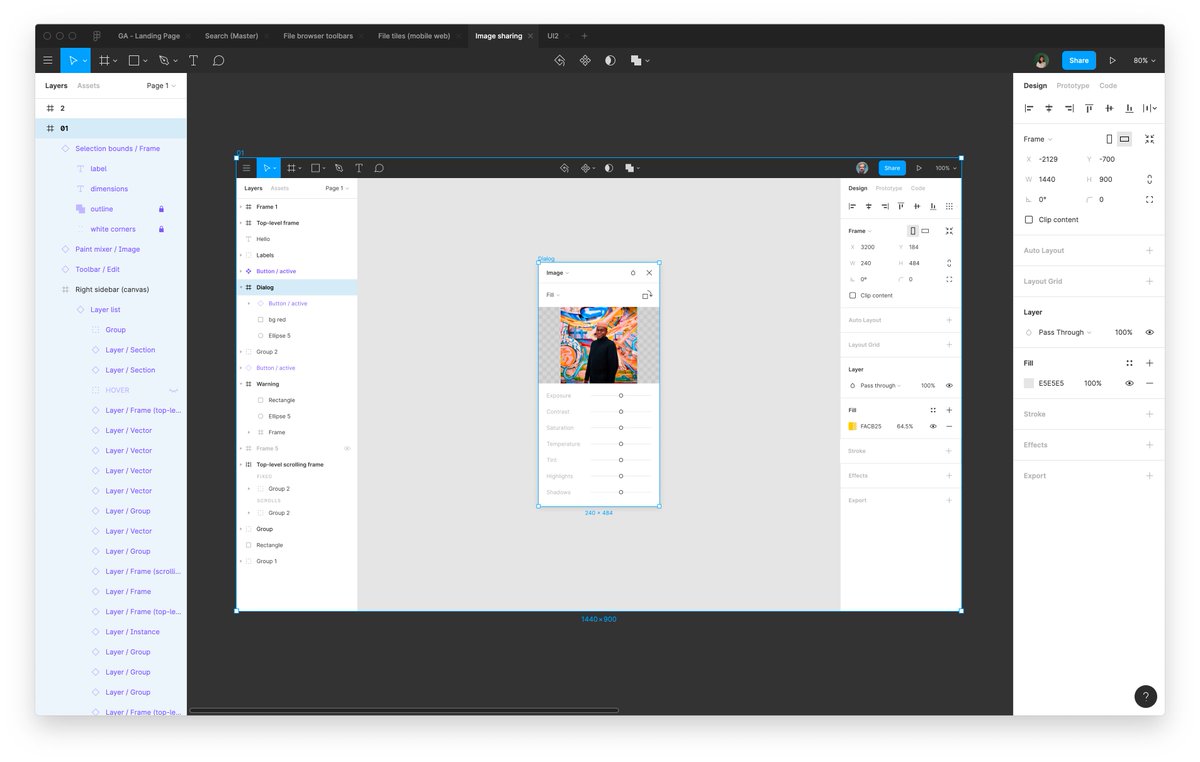Select the Move tool in the dark top toolbar
The image size is (1200, 762).
pos(71,60)
